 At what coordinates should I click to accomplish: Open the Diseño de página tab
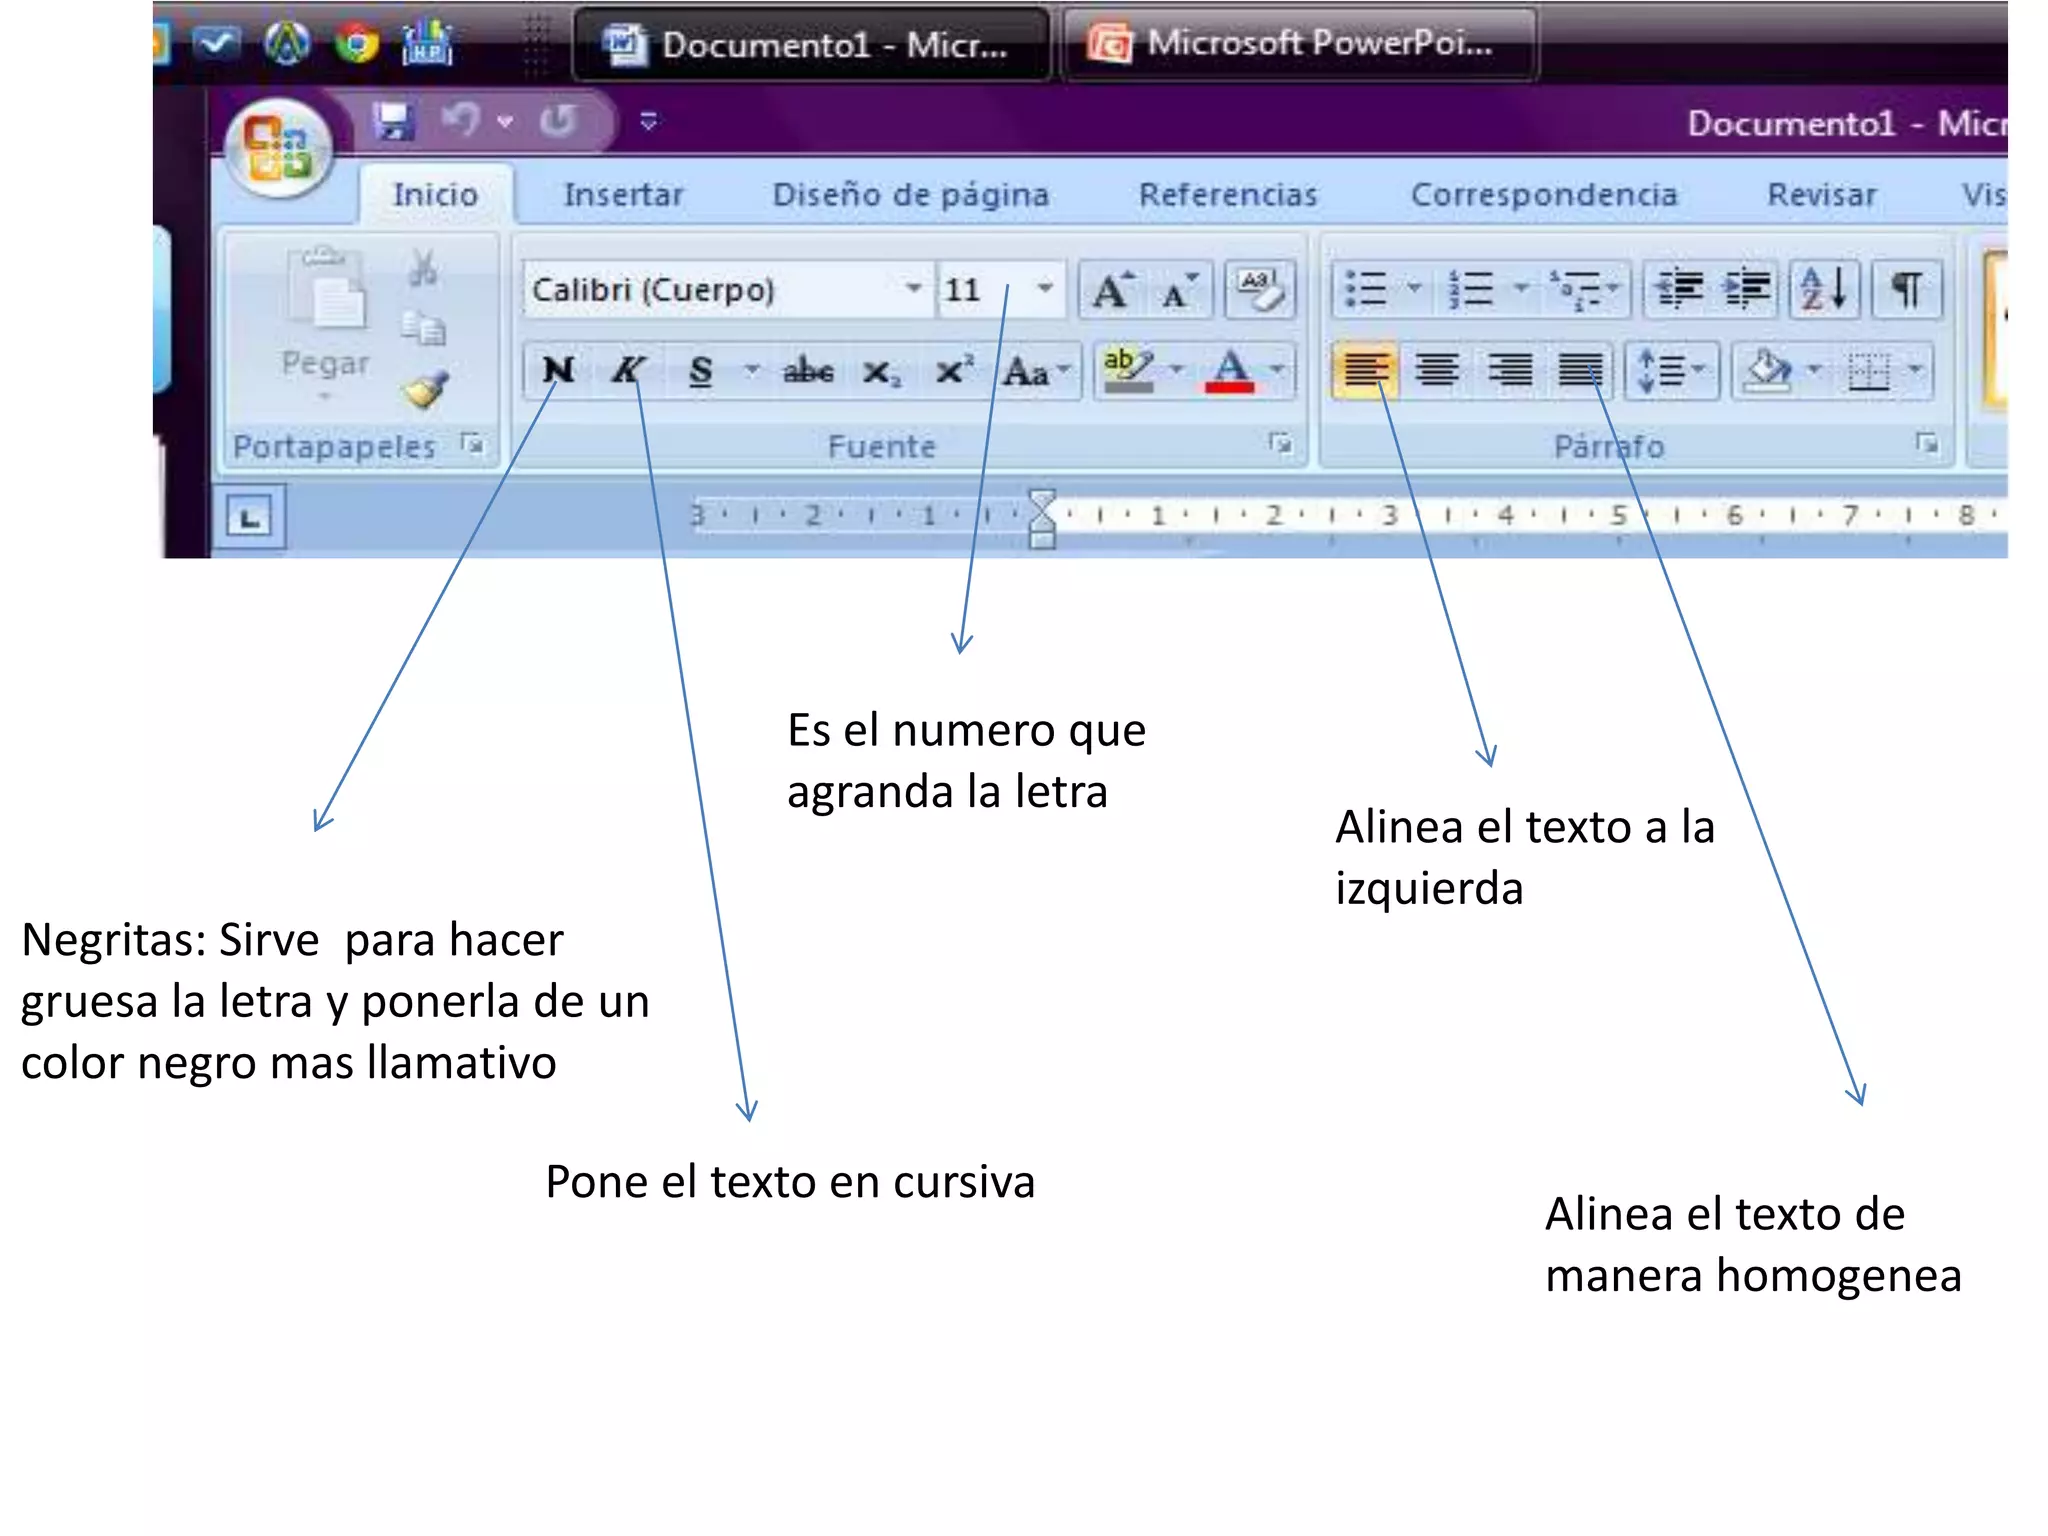910,194
